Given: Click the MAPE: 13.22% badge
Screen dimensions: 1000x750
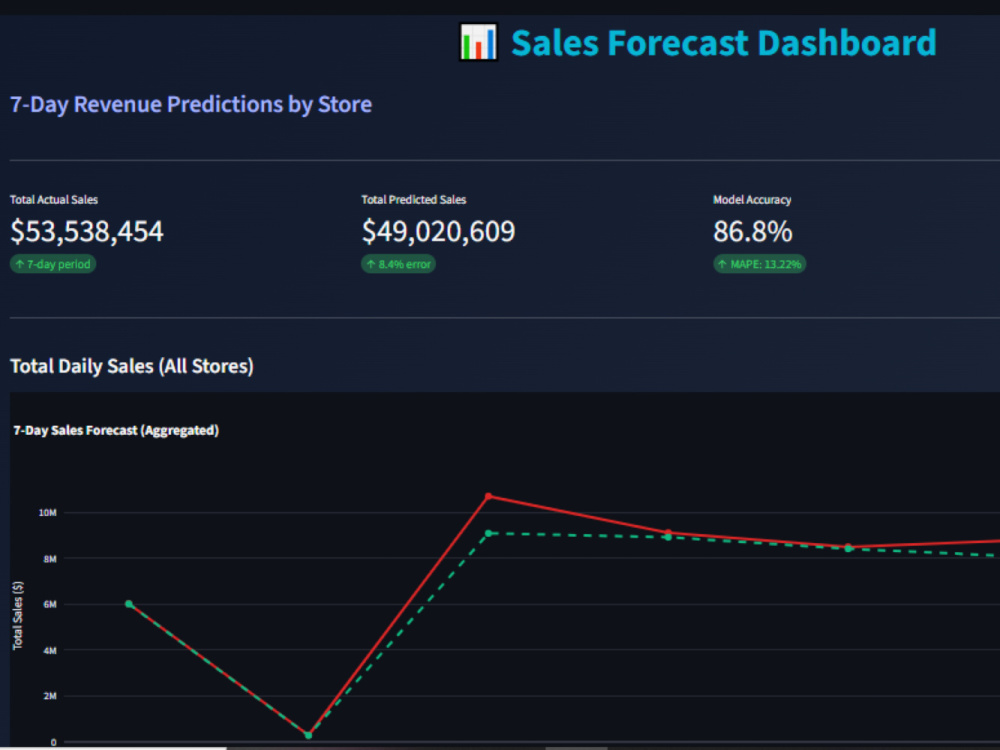Looking at the screenshot, I should pyautogui.click(x=760, y=264).
